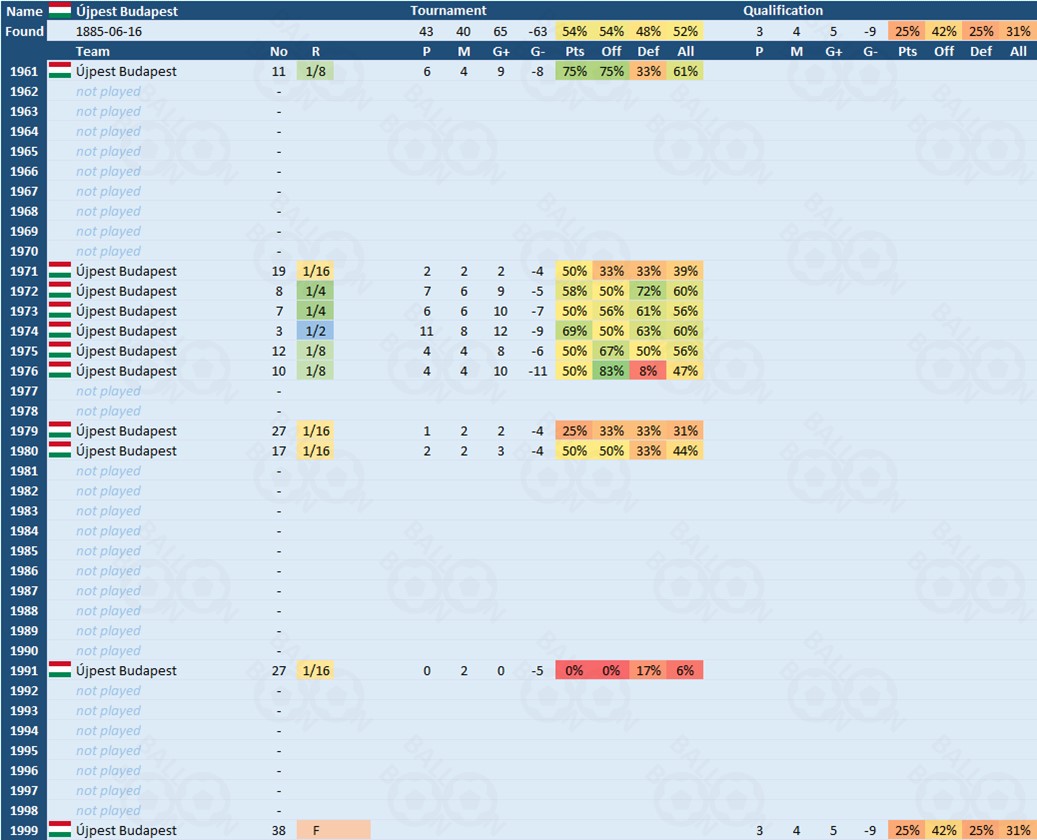Select the blue 1/2 round cell for 1974
Screen dimensions: 1037x840
(316, 331)
